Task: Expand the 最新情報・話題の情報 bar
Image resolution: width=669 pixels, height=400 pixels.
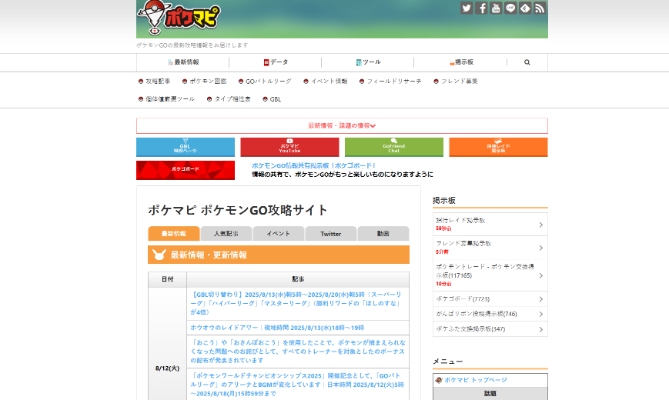Action: pos(342,126)
